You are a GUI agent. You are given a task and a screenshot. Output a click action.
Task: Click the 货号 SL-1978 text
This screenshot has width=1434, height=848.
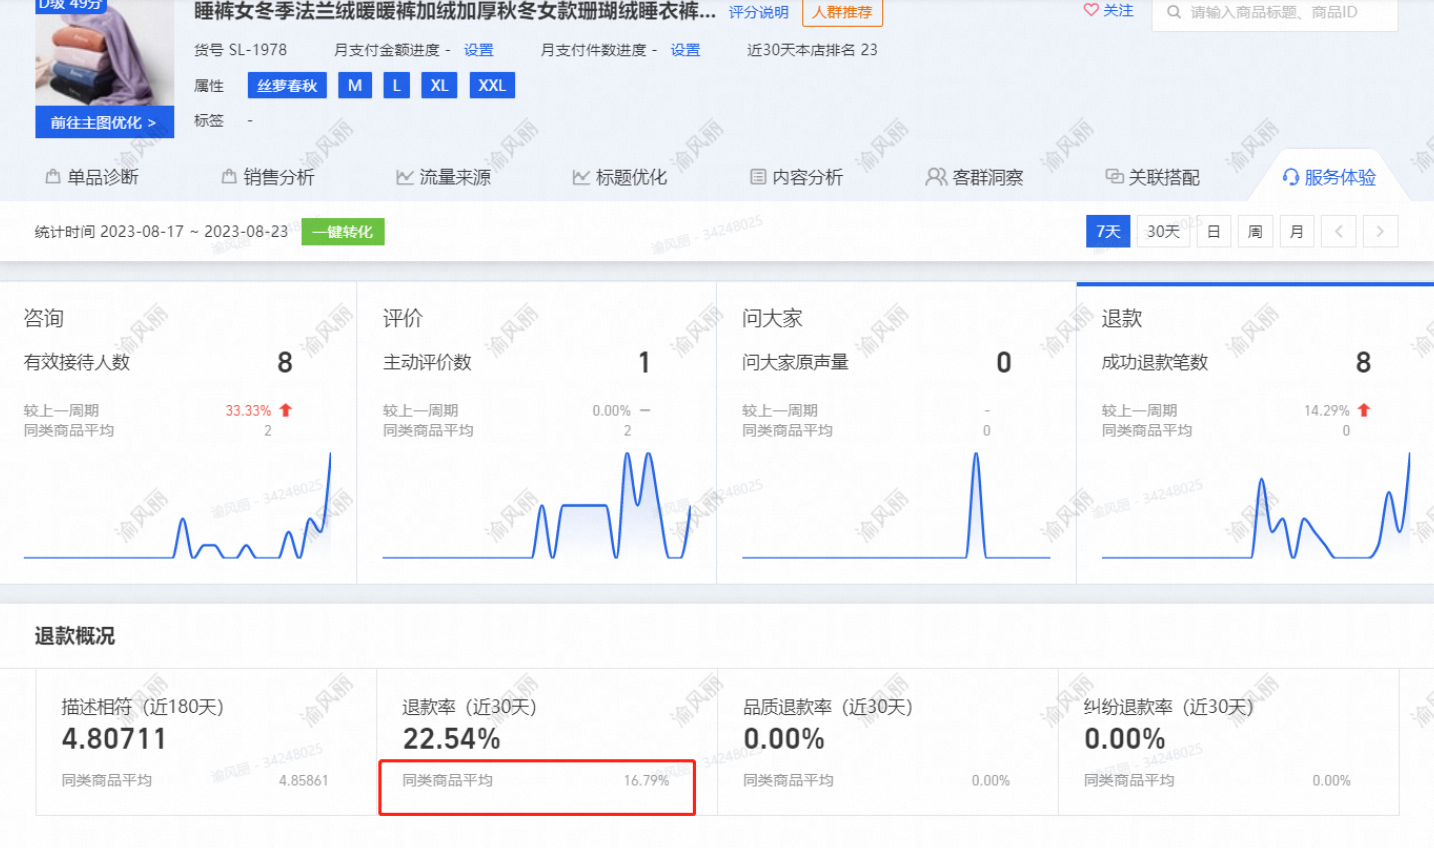coord(240,50)
